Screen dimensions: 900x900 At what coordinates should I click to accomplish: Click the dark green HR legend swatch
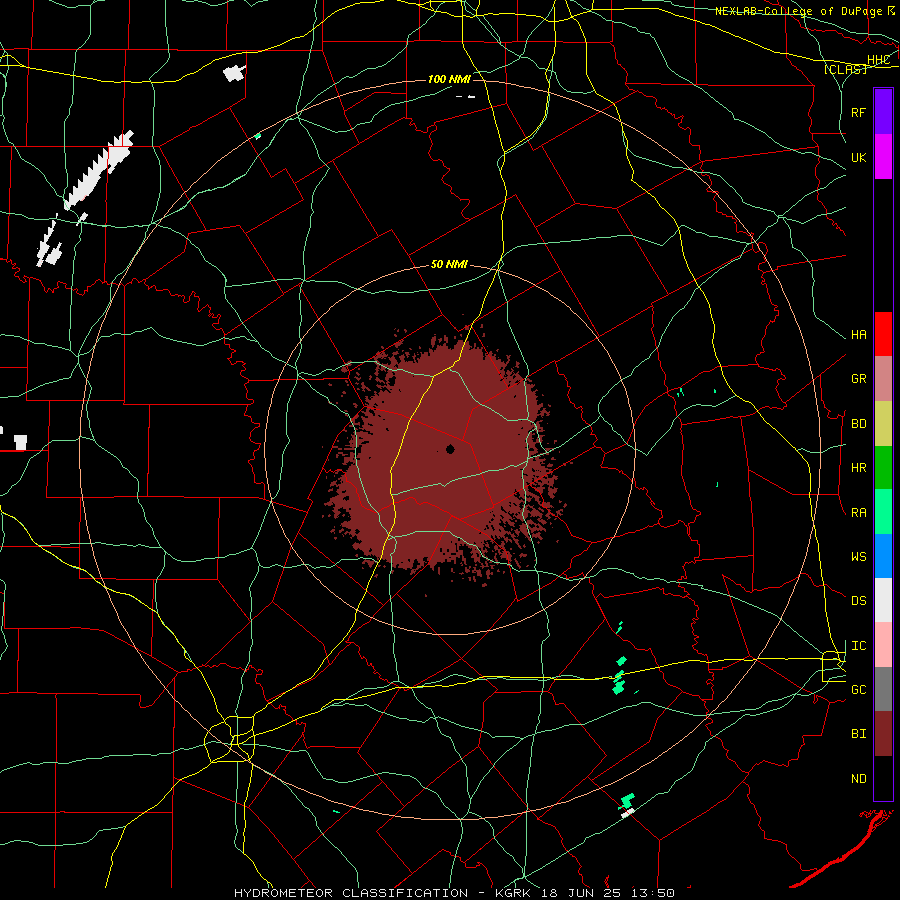883,468
